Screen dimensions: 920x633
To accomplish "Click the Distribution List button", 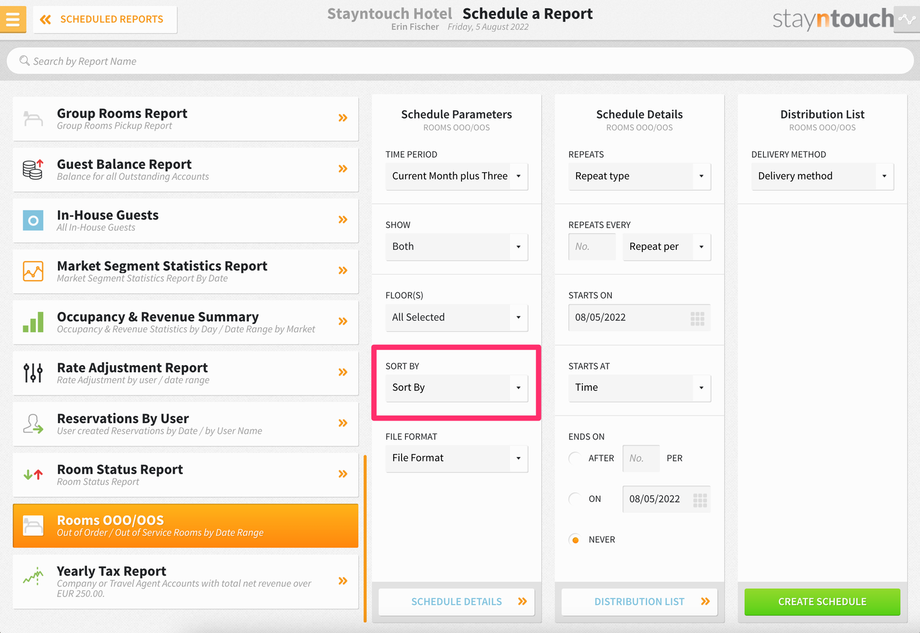I will pos(640,602).
